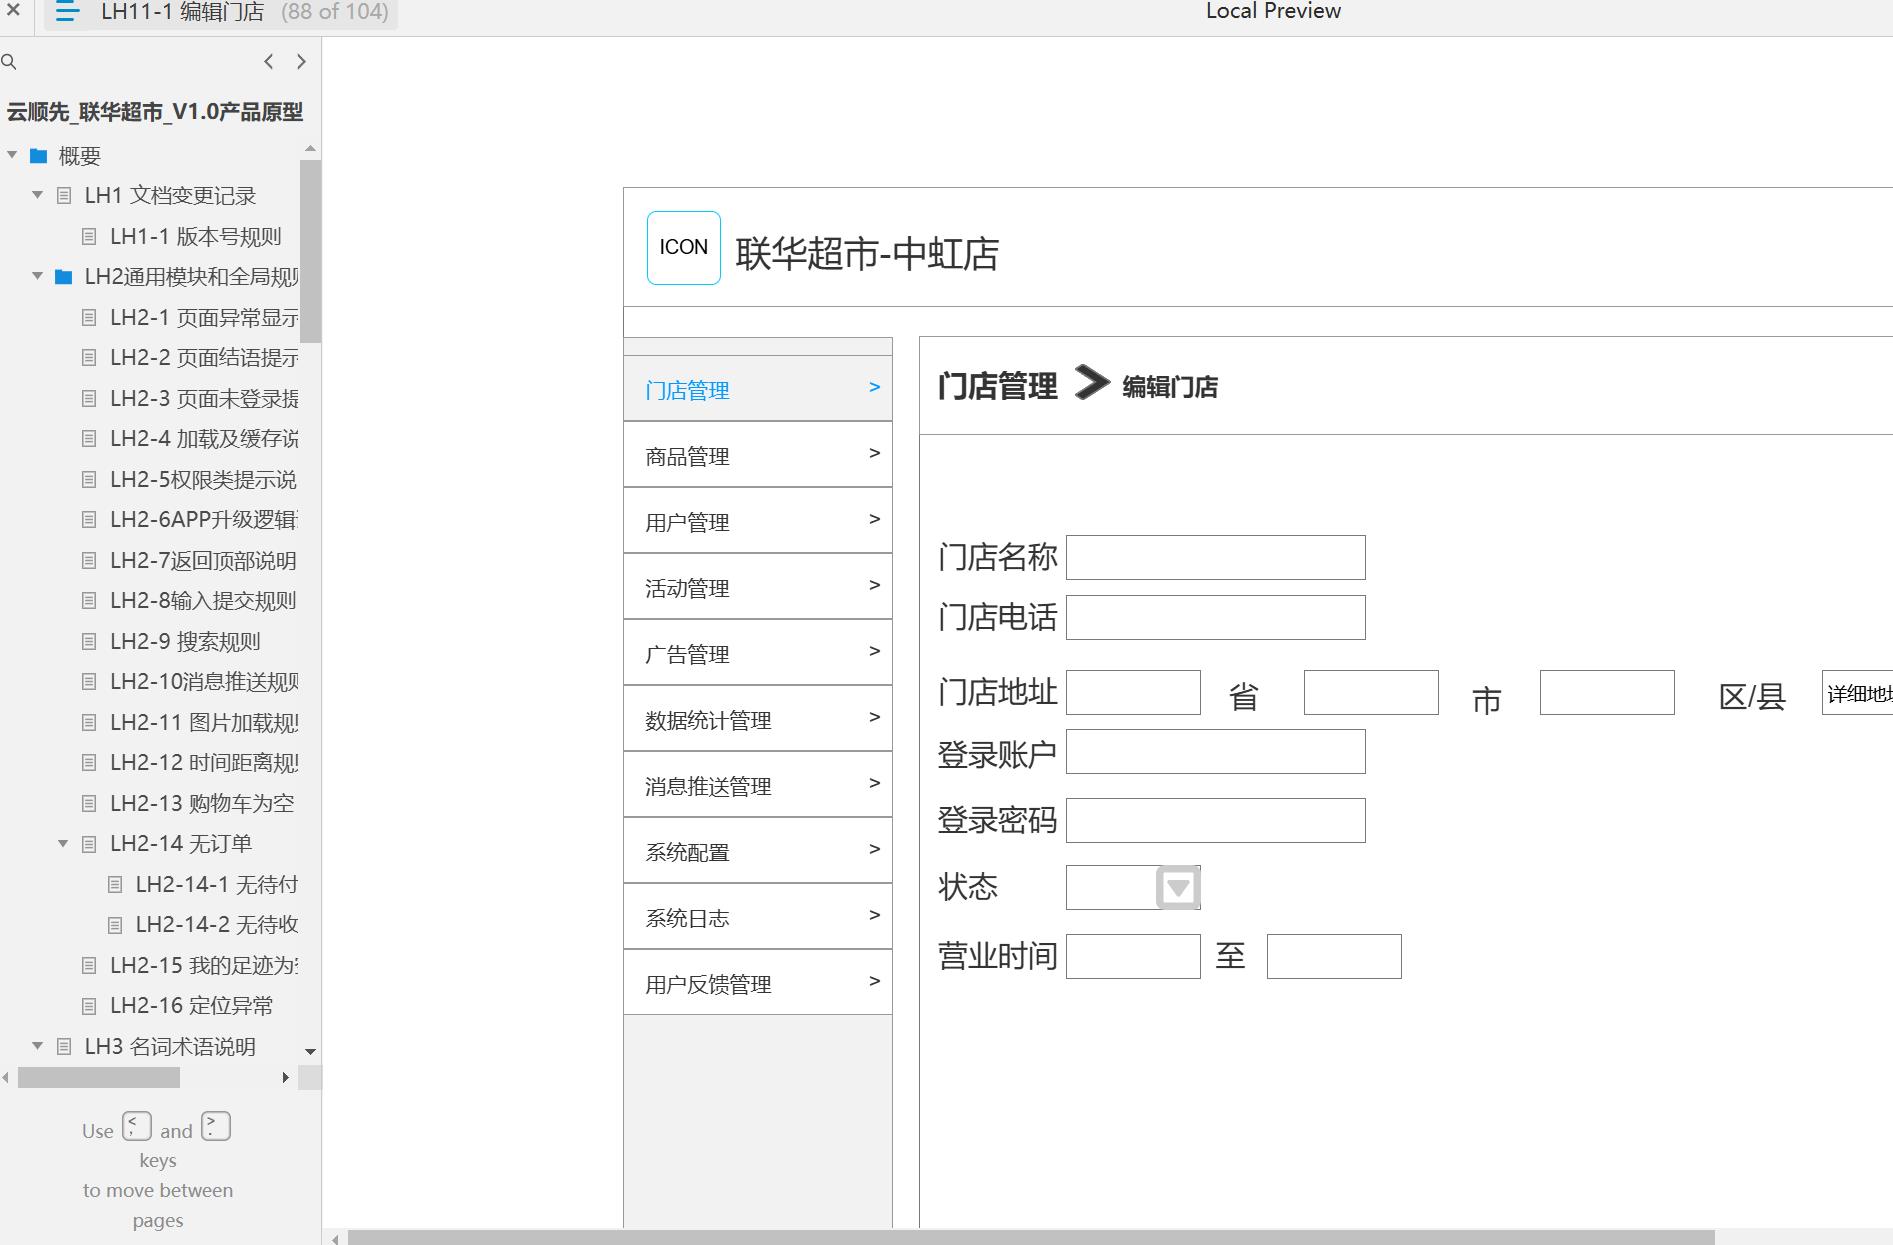Viewport: 1893px width, 1245px height.
Task: Toggle the page list hamburger icon
Action: pos(67,12)
